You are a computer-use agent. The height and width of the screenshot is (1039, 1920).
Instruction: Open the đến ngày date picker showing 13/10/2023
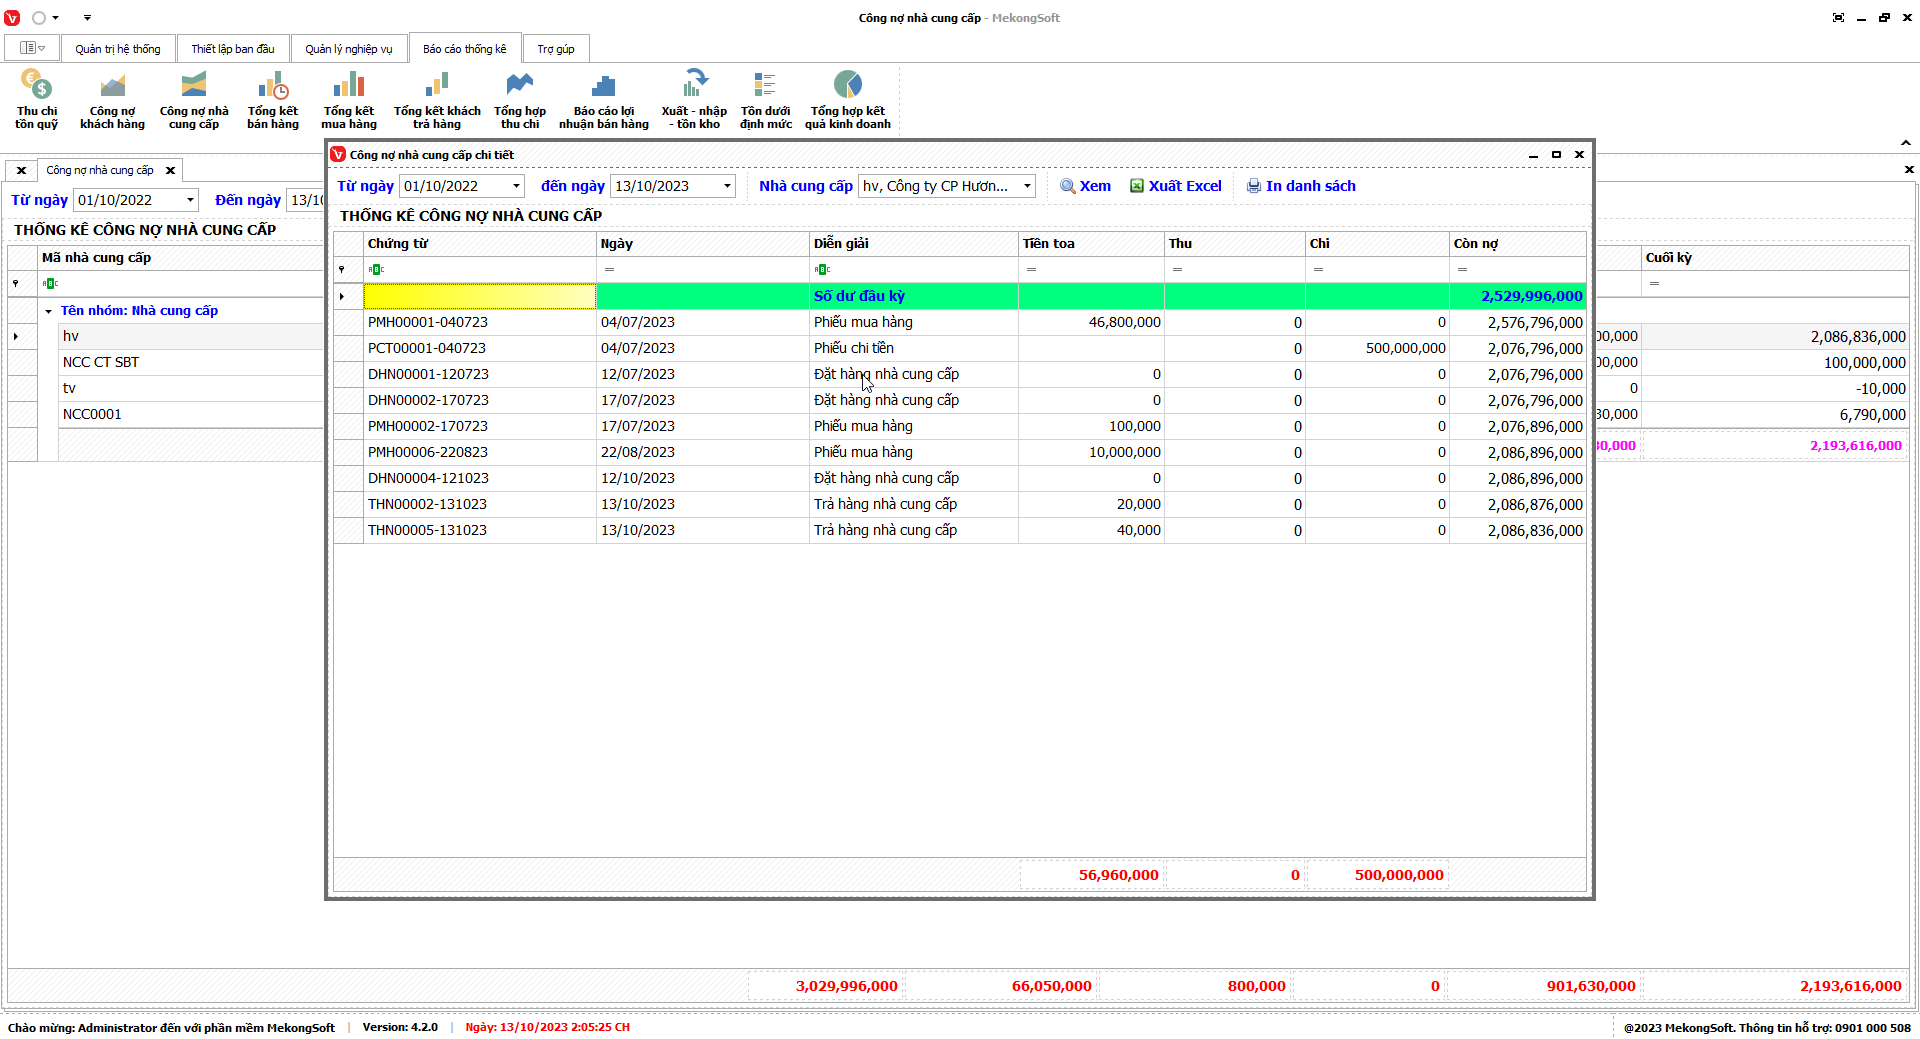(727, 186)
